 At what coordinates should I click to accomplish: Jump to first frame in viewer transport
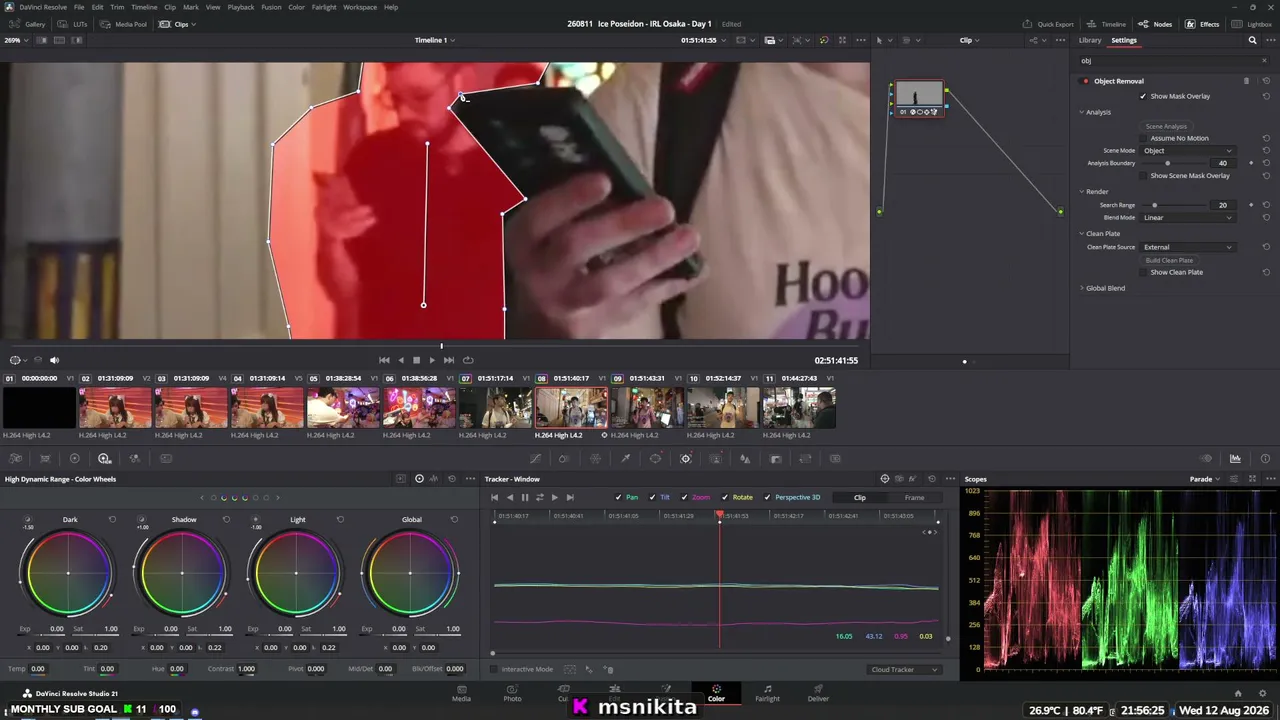click(x=384, y=360)
